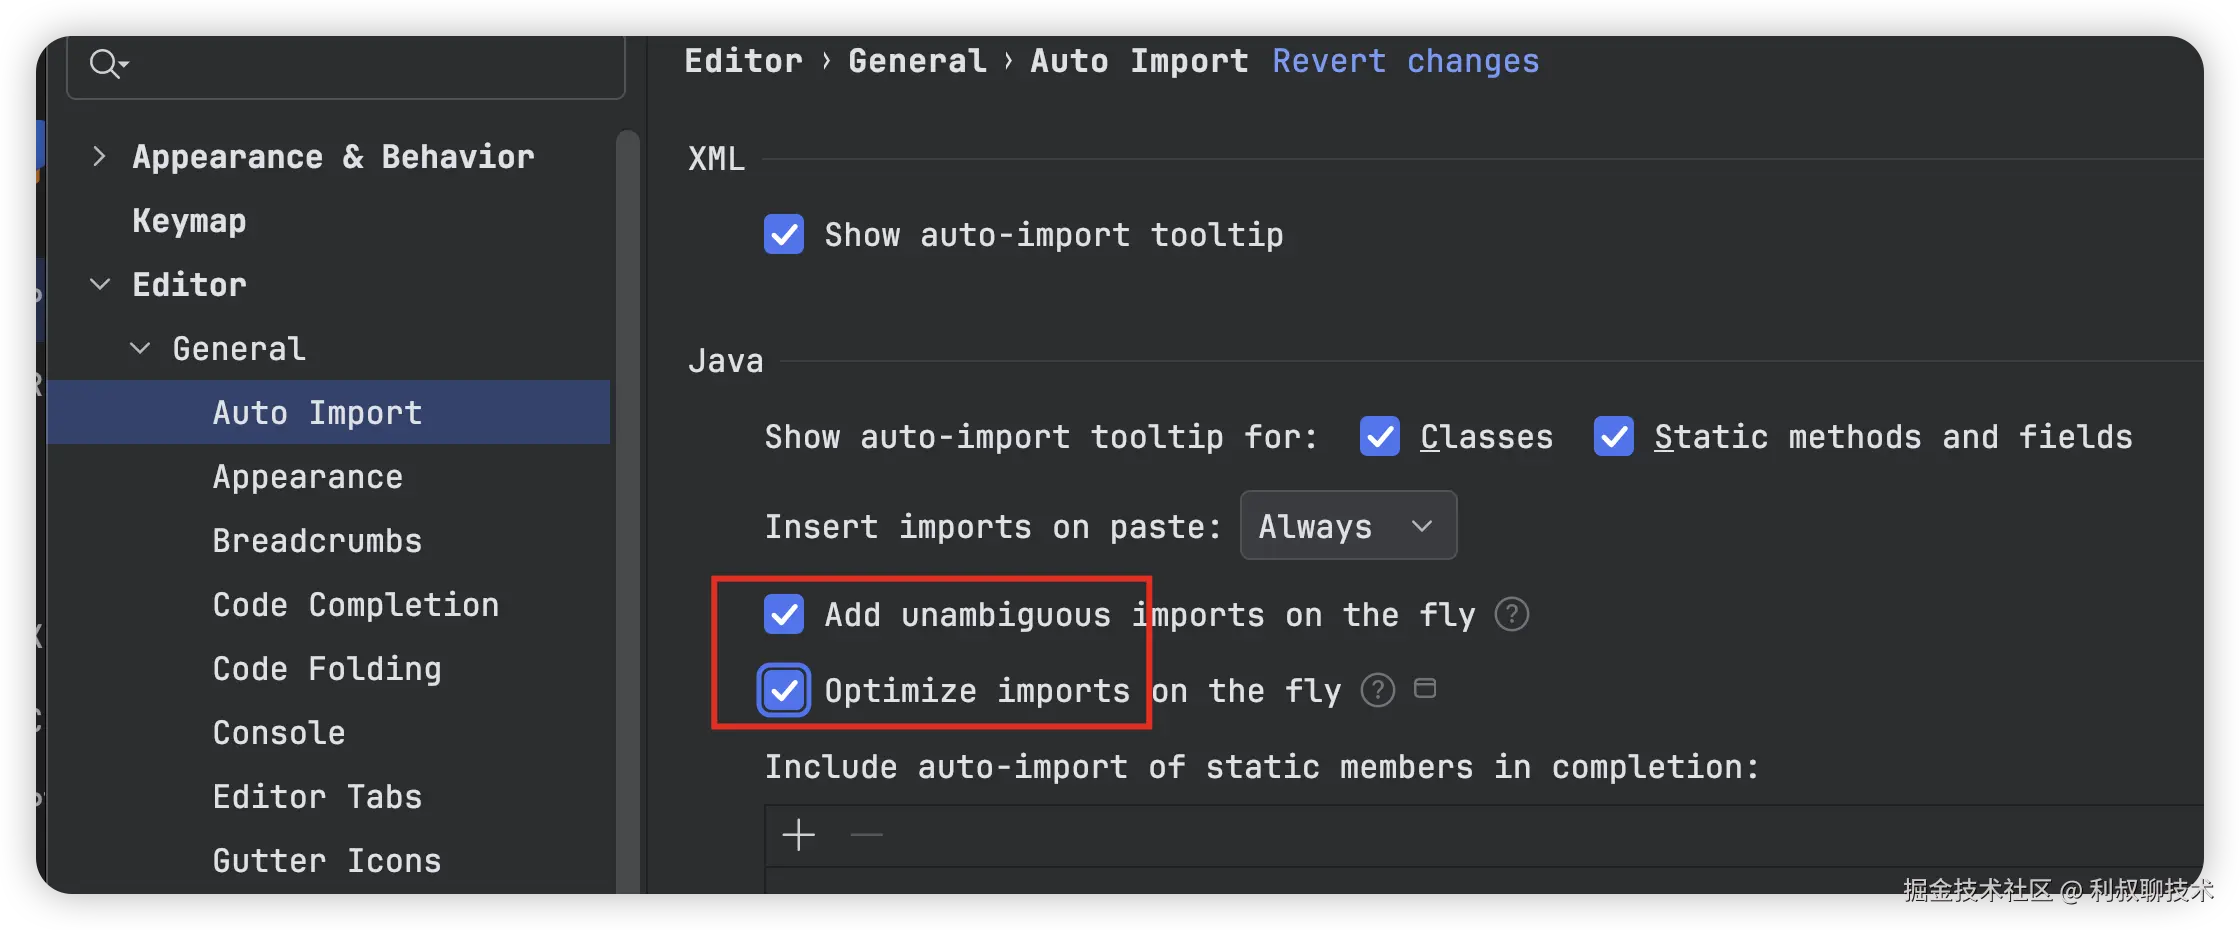Screen dimensions: 2240x930
Task: Select Keymap in settings tree
Action: 189,220
